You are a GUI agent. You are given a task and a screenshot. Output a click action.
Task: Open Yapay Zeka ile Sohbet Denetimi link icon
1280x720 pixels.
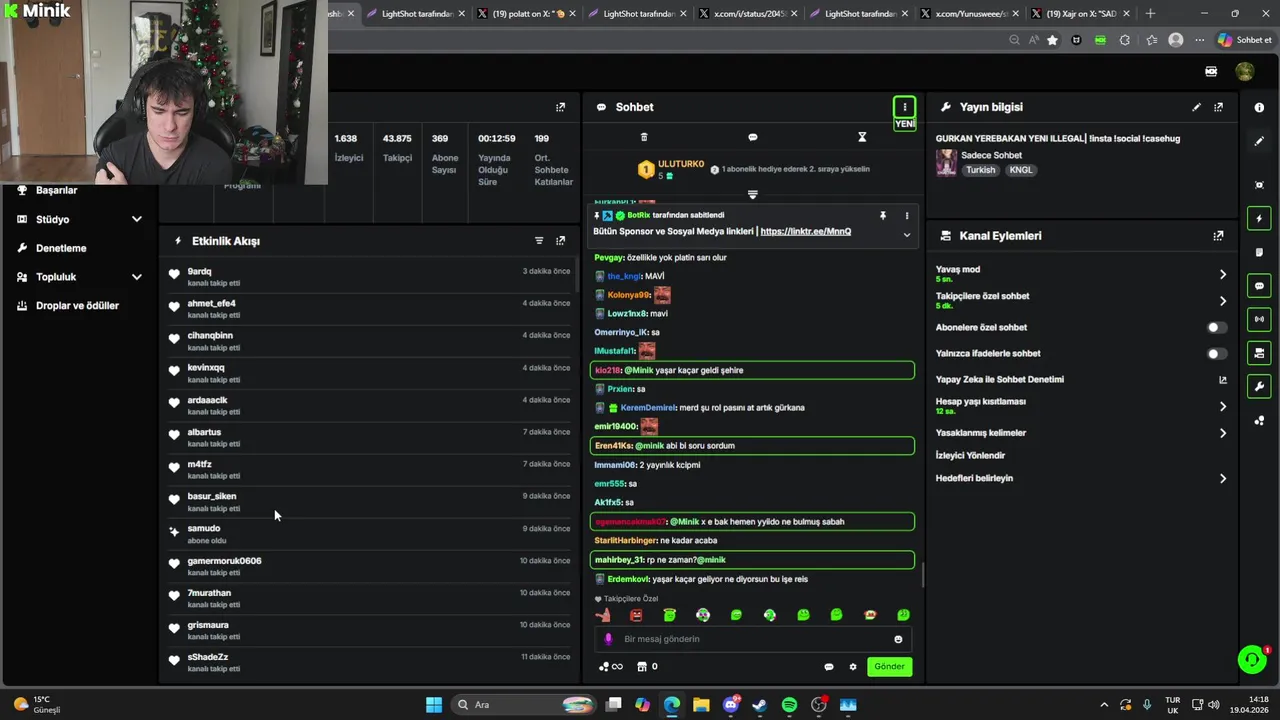pyautogui.click(x=1222, y=380)
